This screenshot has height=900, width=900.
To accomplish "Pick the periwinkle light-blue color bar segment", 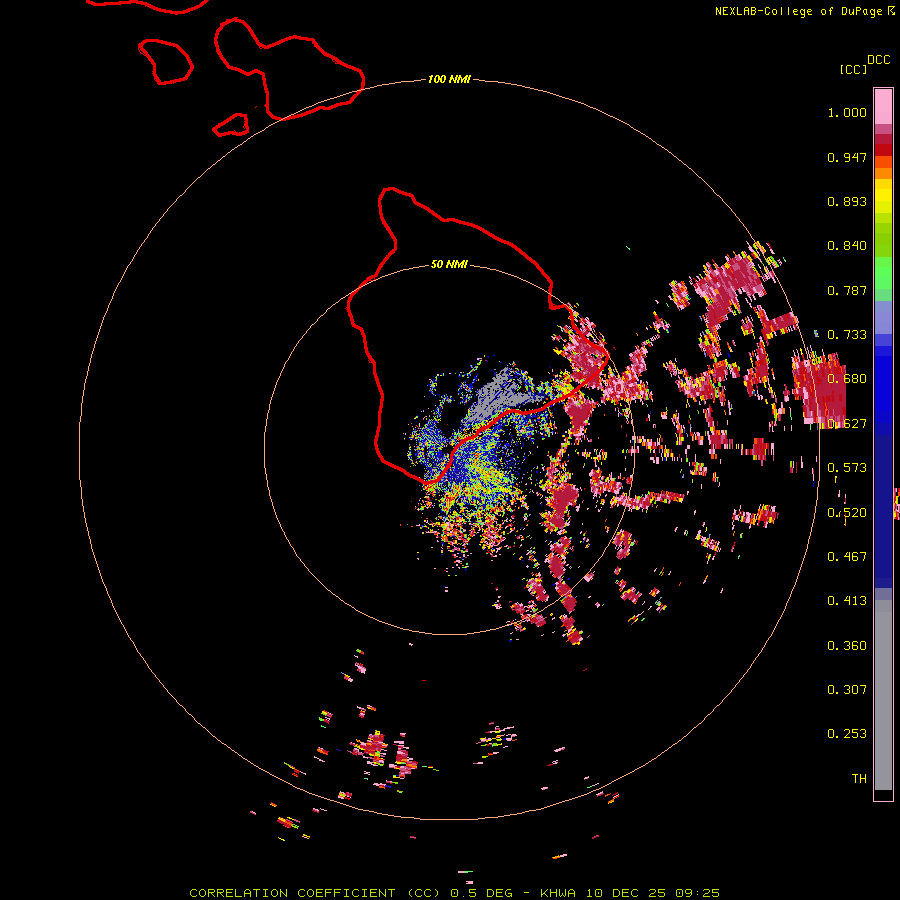I will (883, 317).
